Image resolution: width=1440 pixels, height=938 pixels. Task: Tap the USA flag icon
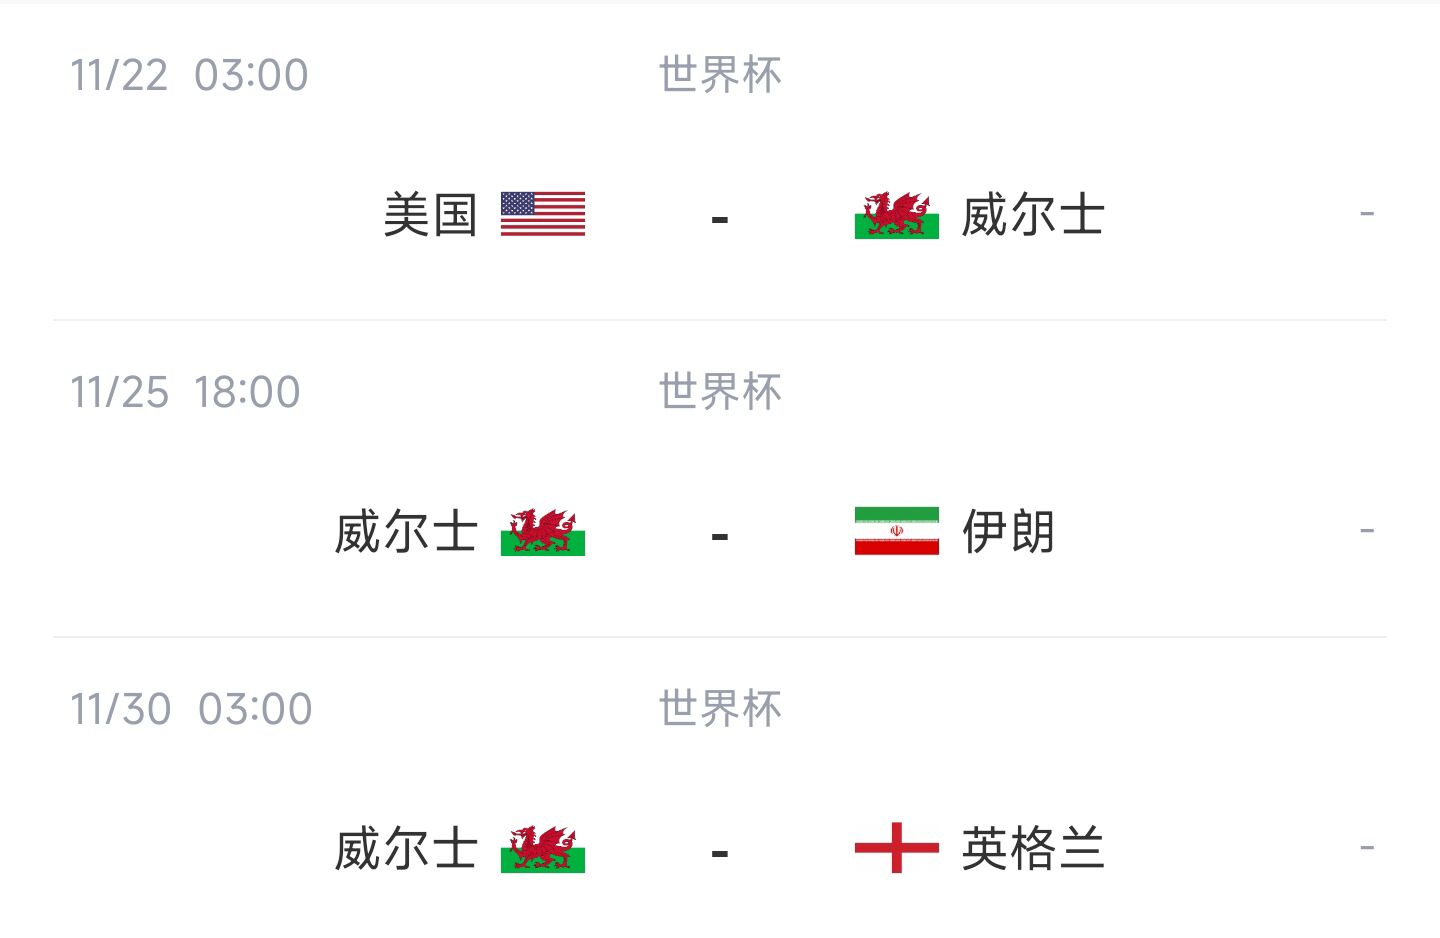(543, 214)
